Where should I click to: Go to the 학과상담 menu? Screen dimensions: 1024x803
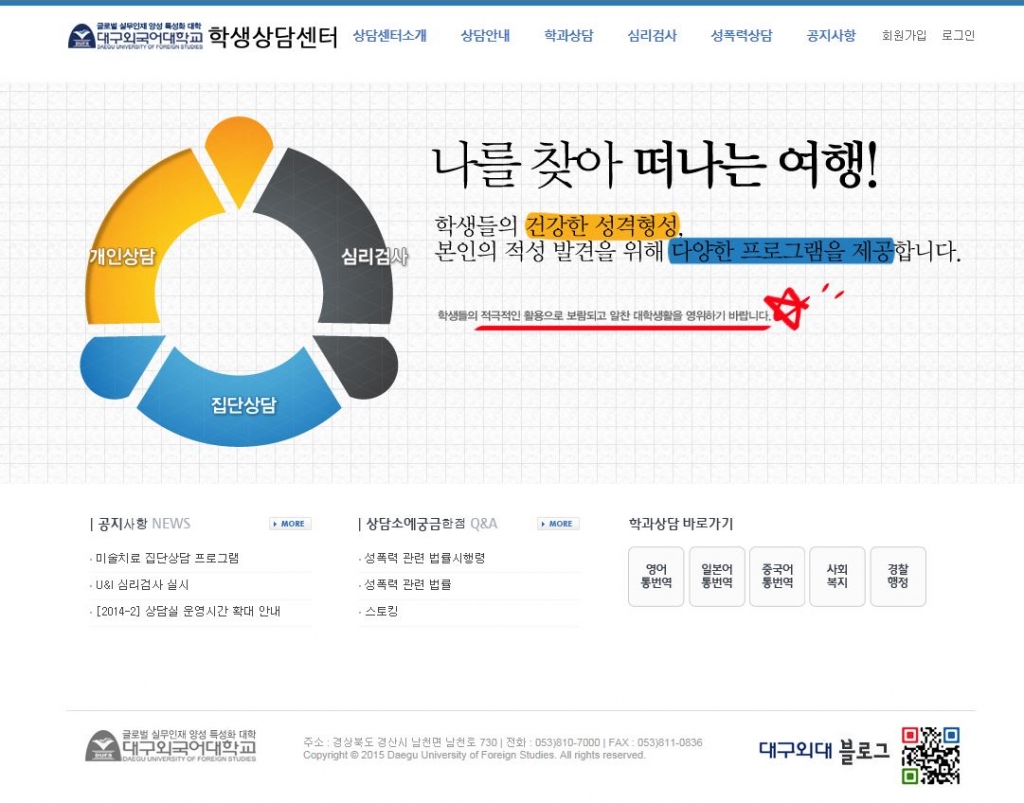click(x=569, y=35)
